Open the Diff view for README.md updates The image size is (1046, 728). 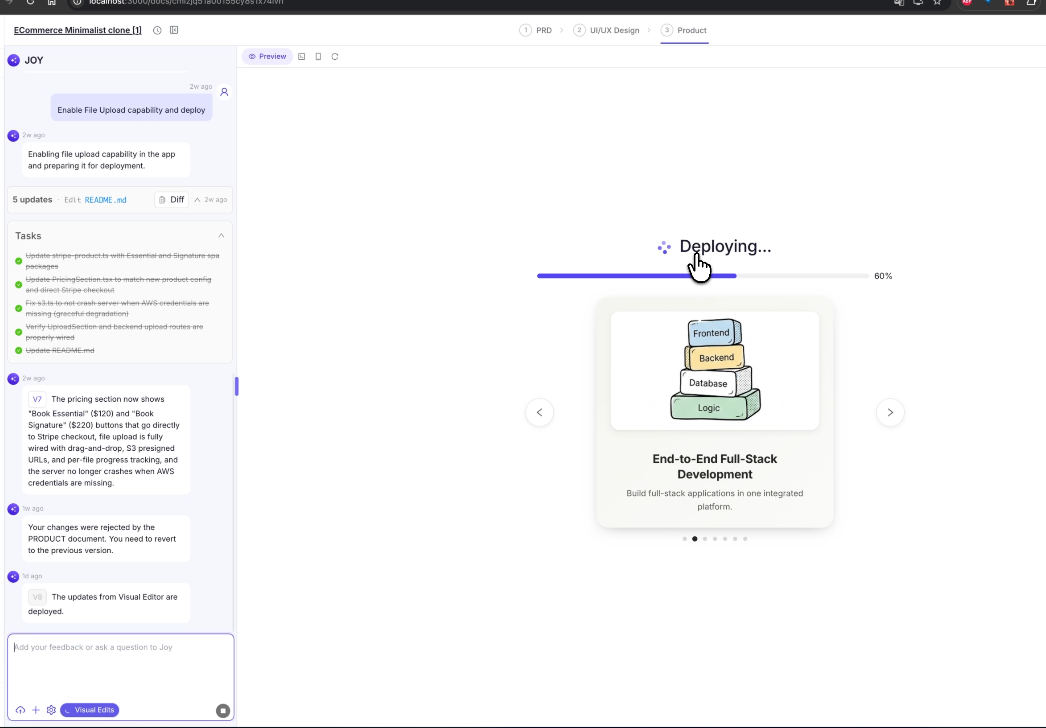pos(171,199)
